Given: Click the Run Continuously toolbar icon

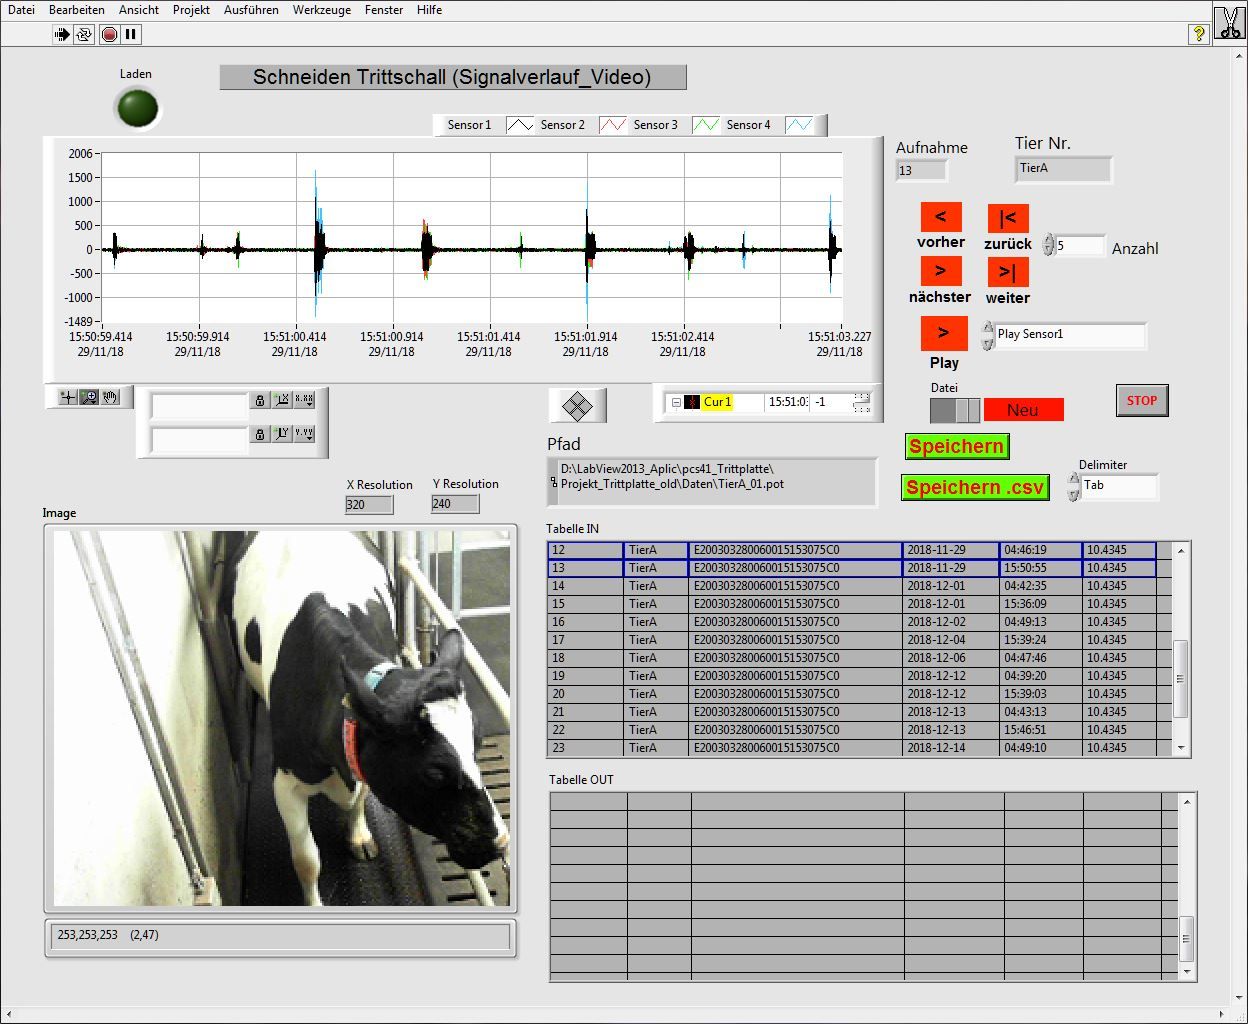Looking at the screenshot, I should [x=85, y=34].
